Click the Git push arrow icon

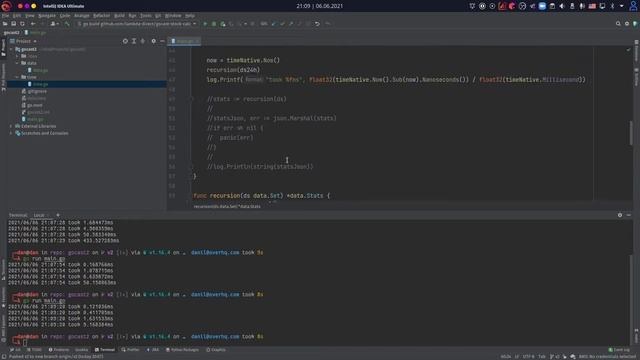coord(291,24)
